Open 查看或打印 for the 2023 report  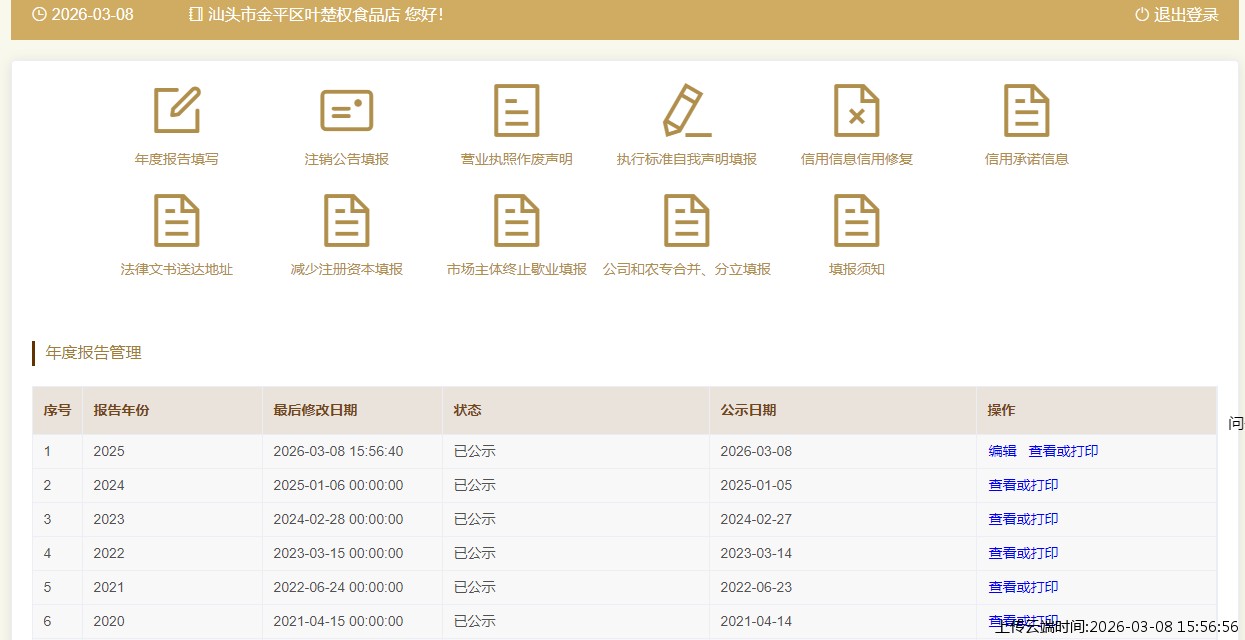coord(1023,519)
